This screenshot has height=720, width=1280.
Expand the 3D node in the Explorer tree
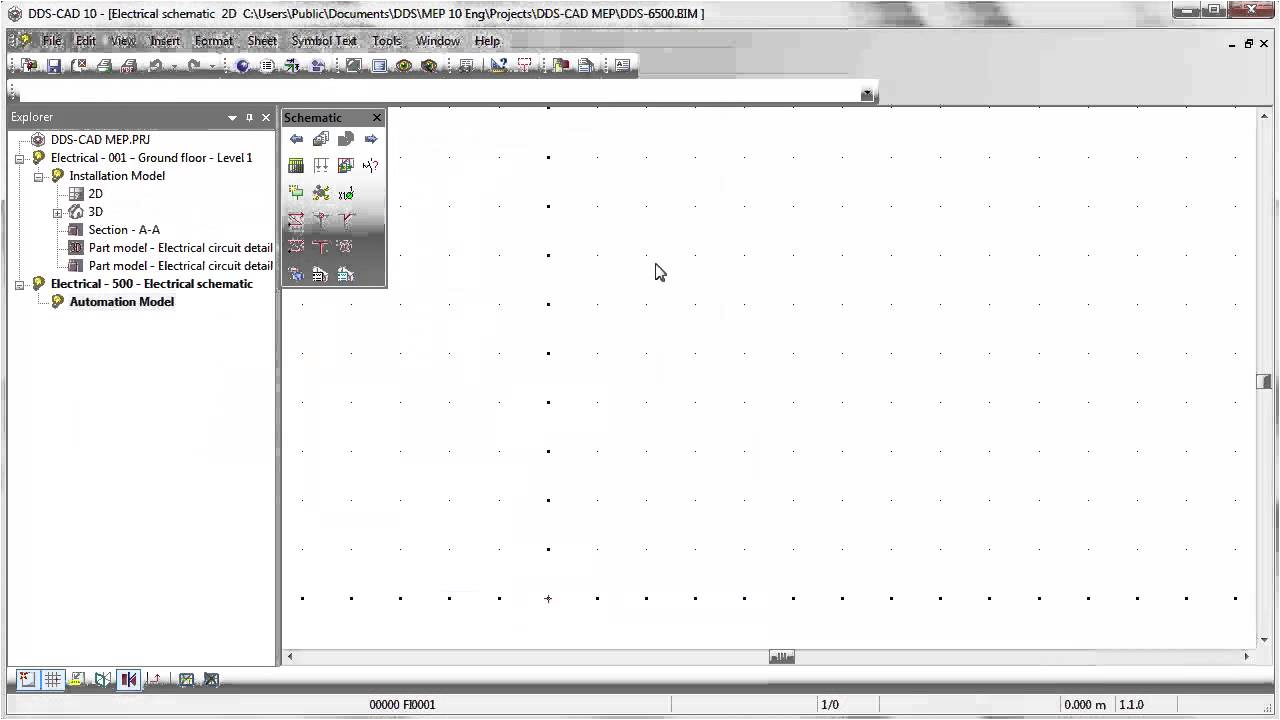[x=58, y=211]
